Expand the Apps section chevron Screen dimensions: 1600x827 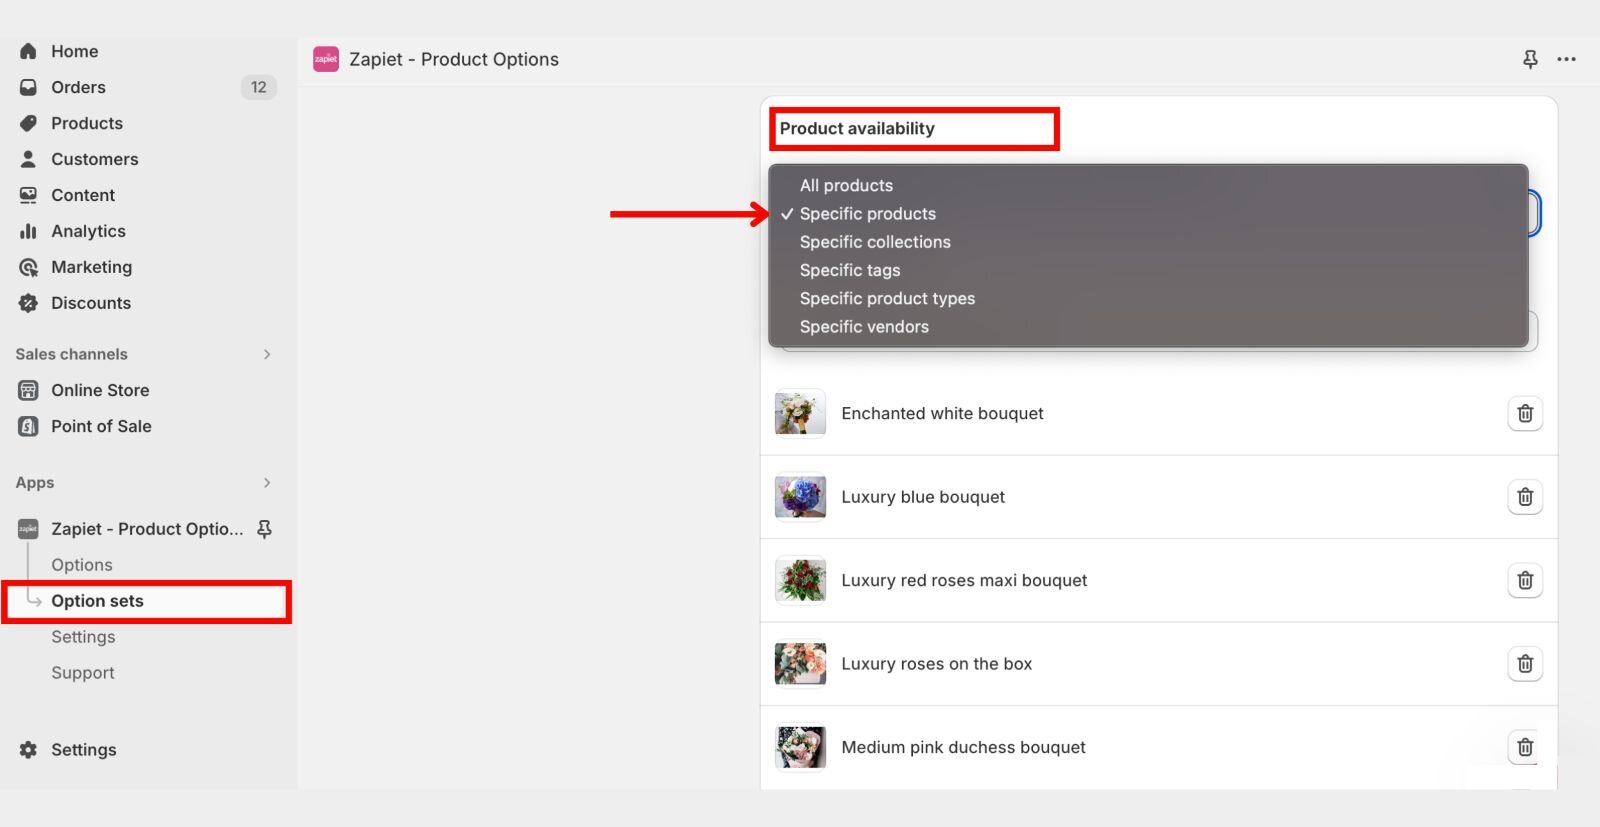[266, 483]
